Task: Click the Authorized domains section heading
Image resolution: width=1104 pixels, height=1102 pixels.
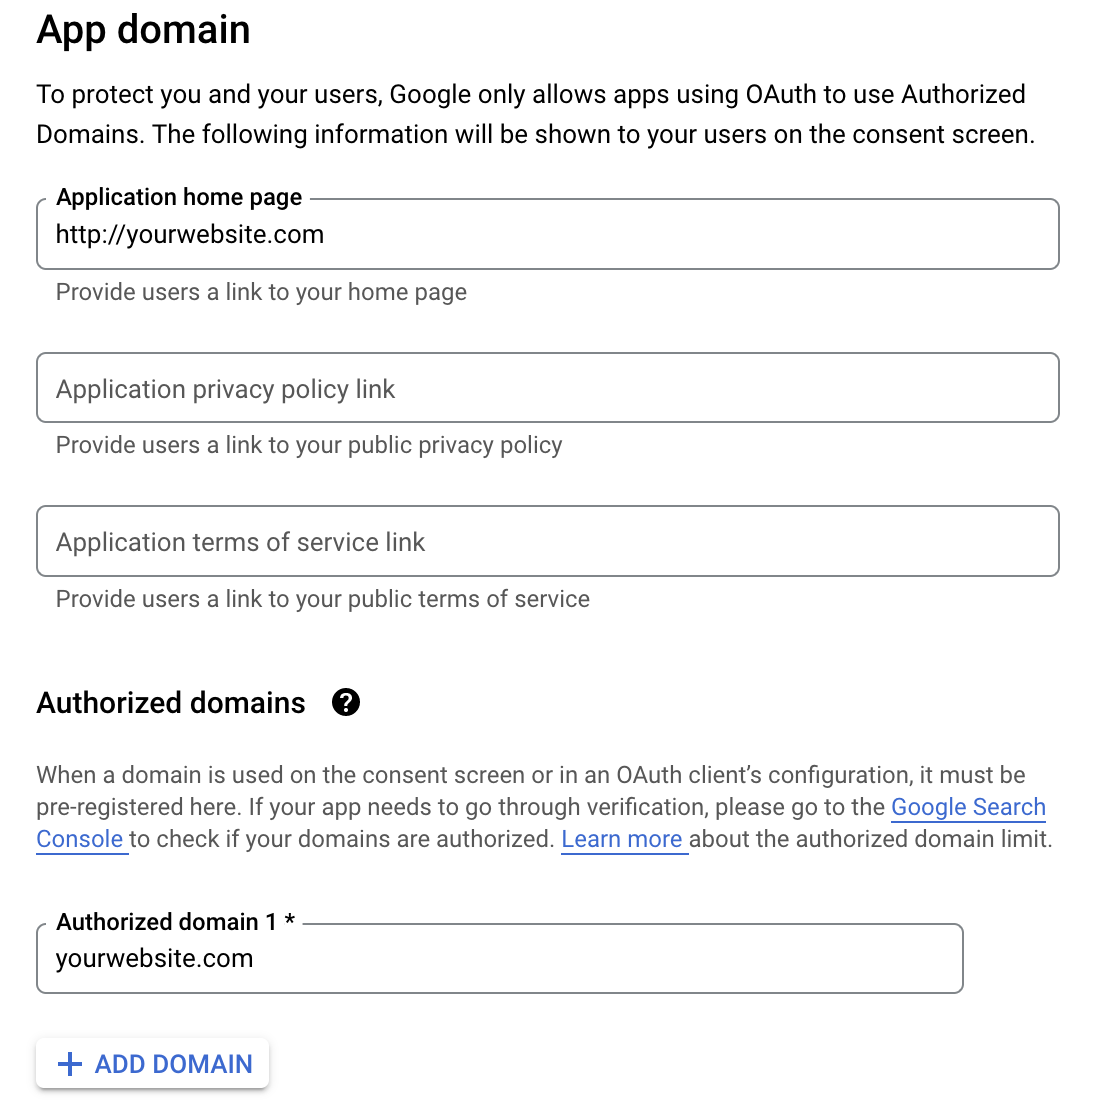Action: (170, 703)
